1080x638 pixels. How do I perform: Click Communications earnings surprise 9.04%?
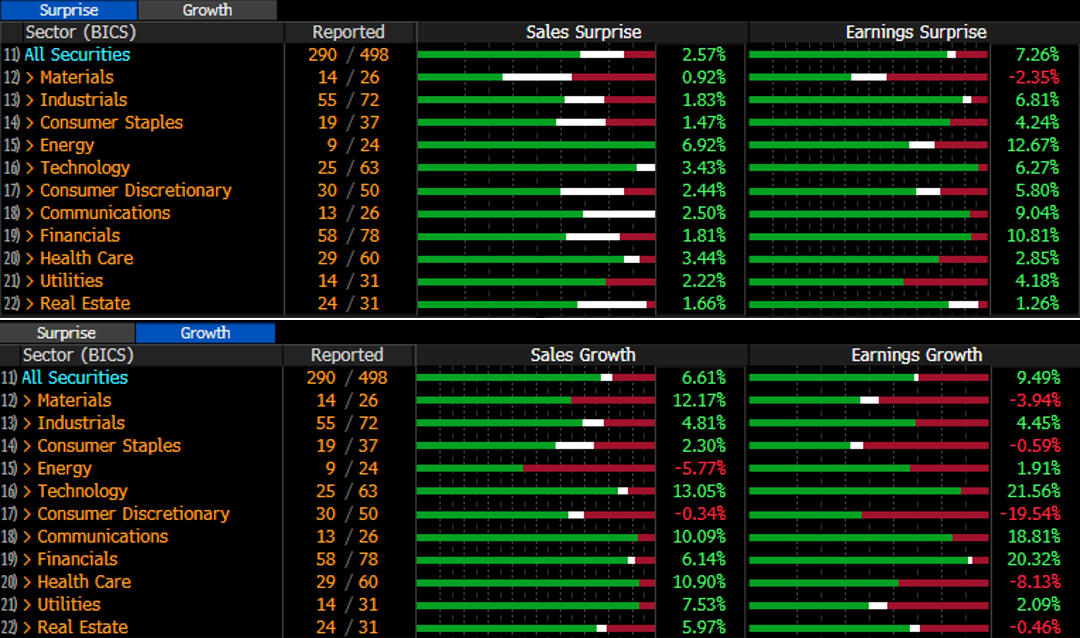tap(1037, 213)
